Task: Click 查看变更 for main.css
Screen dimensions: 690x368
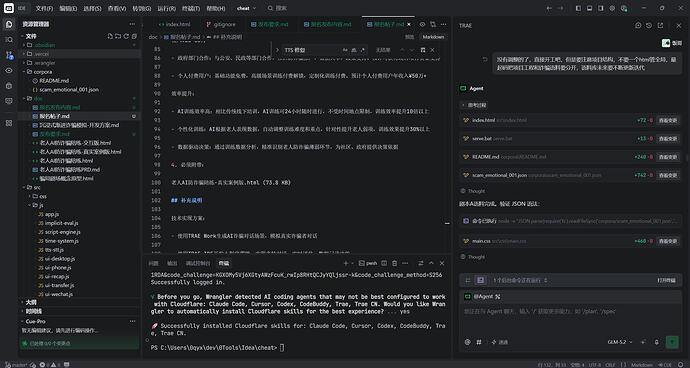Action: point(668,241)
